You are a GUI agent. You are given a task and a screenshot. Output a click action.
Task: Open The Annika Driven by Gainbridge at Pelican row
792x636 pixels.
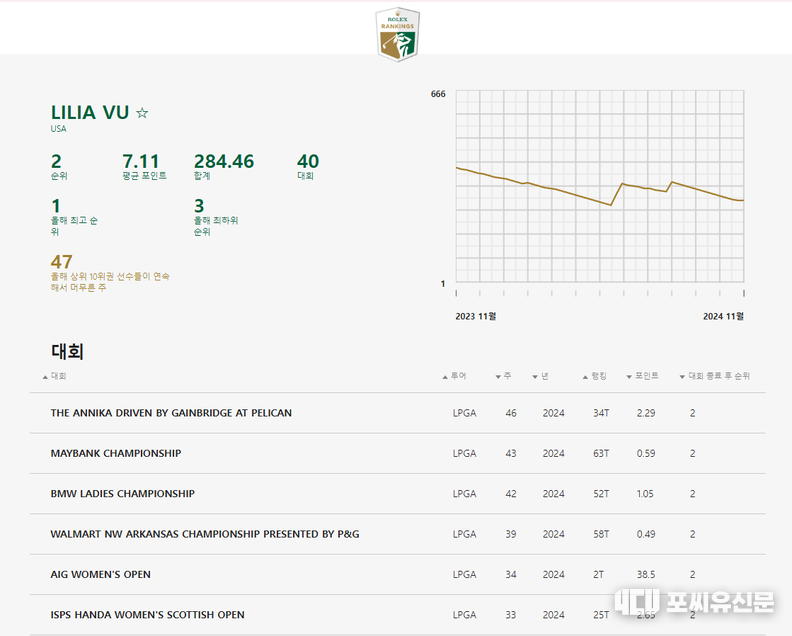click(398, 413)
